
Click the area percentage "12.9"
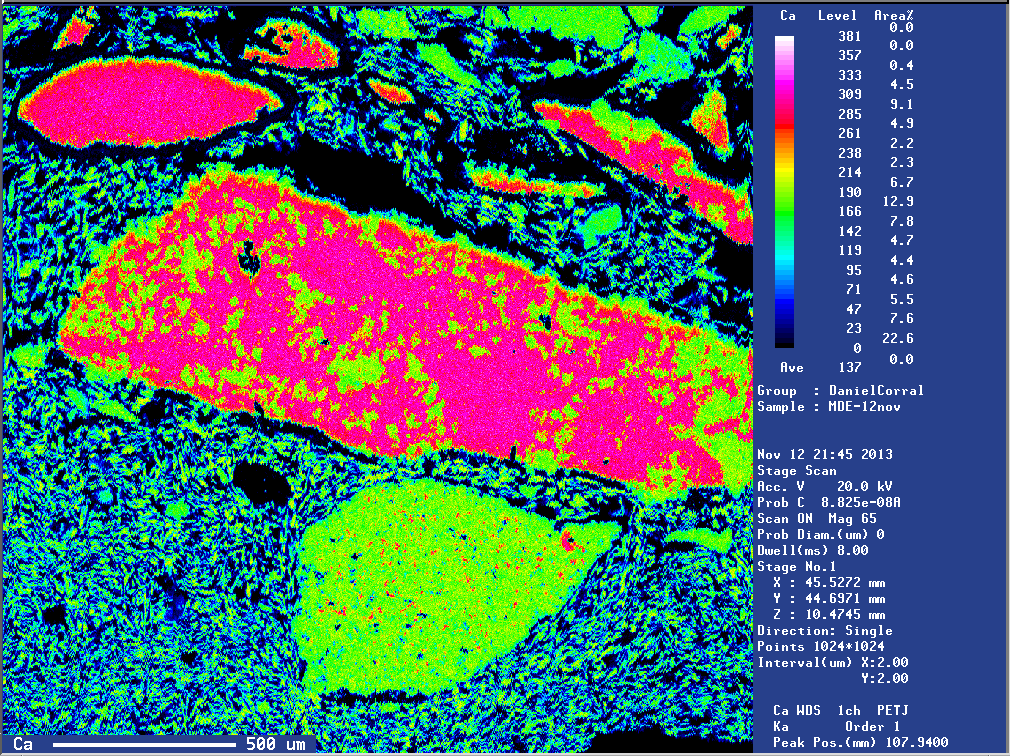pyautogui.click(x=897, y=202)
